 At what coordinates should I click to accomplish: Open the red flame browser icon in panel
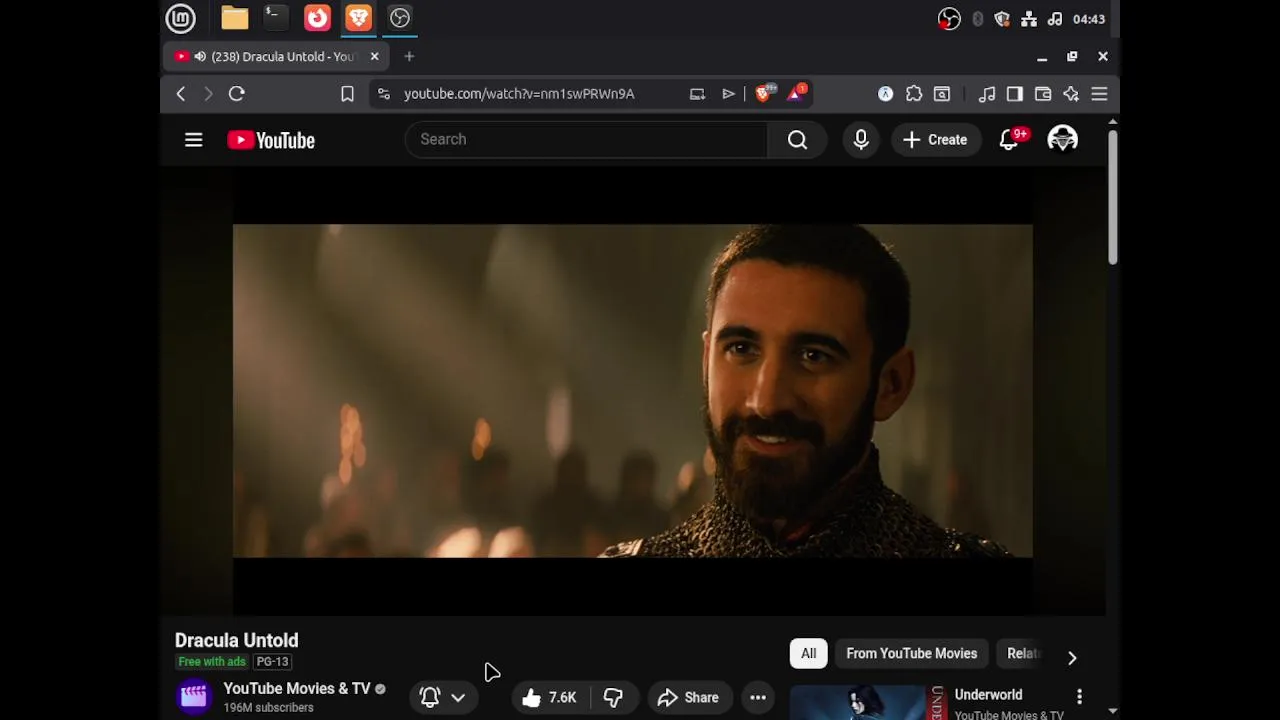pos(317,18)
